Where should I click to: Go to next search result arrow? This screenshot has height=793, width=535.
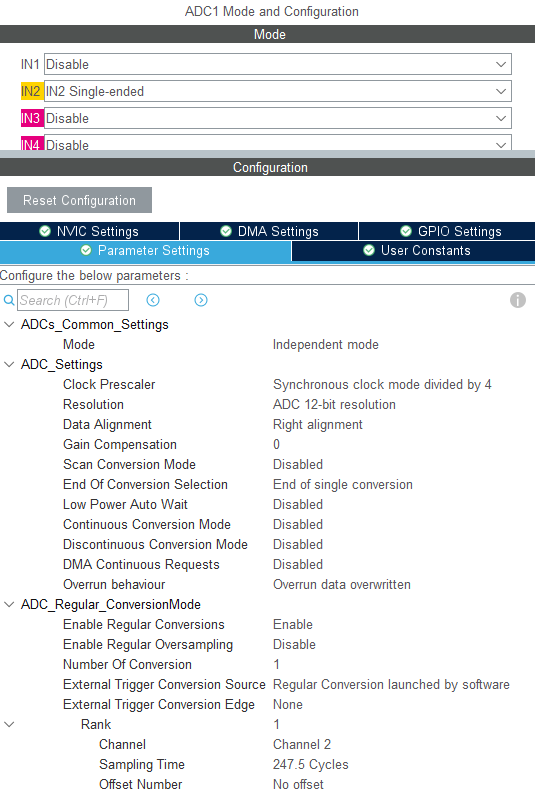tap(201, 300)
